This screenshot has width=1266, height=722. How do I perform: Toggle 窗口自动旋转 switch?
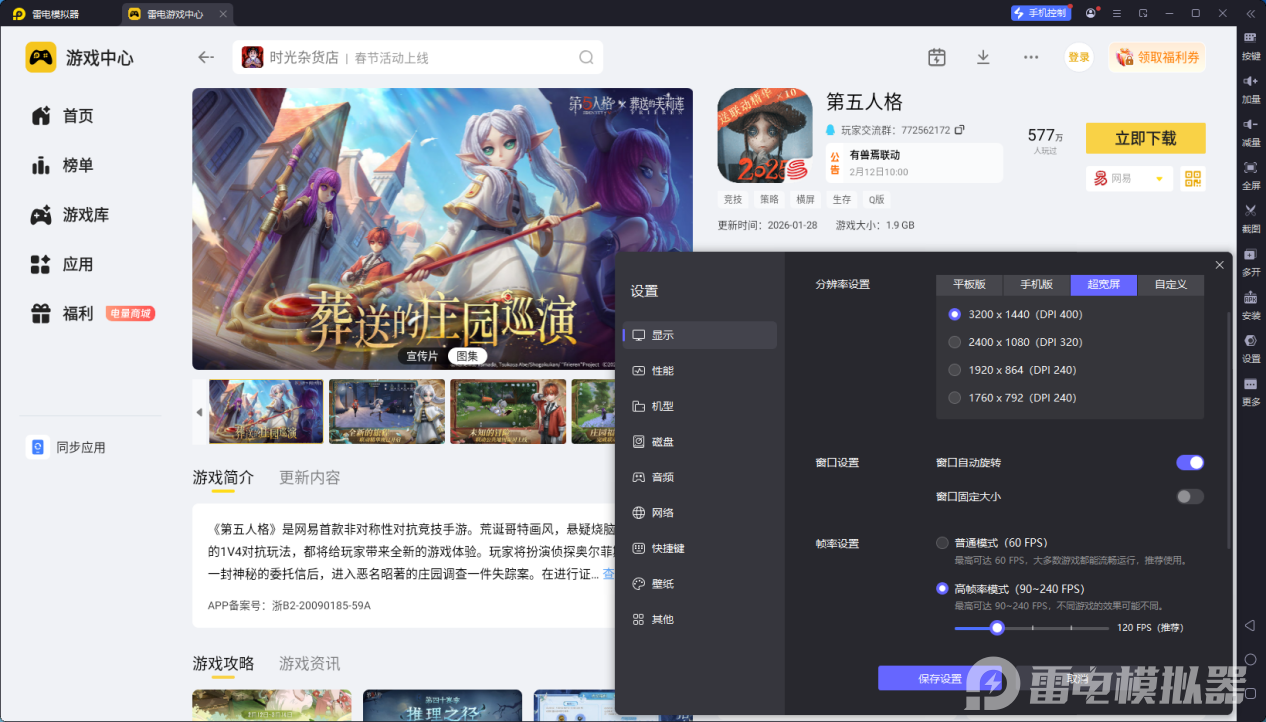[1190, 462]
